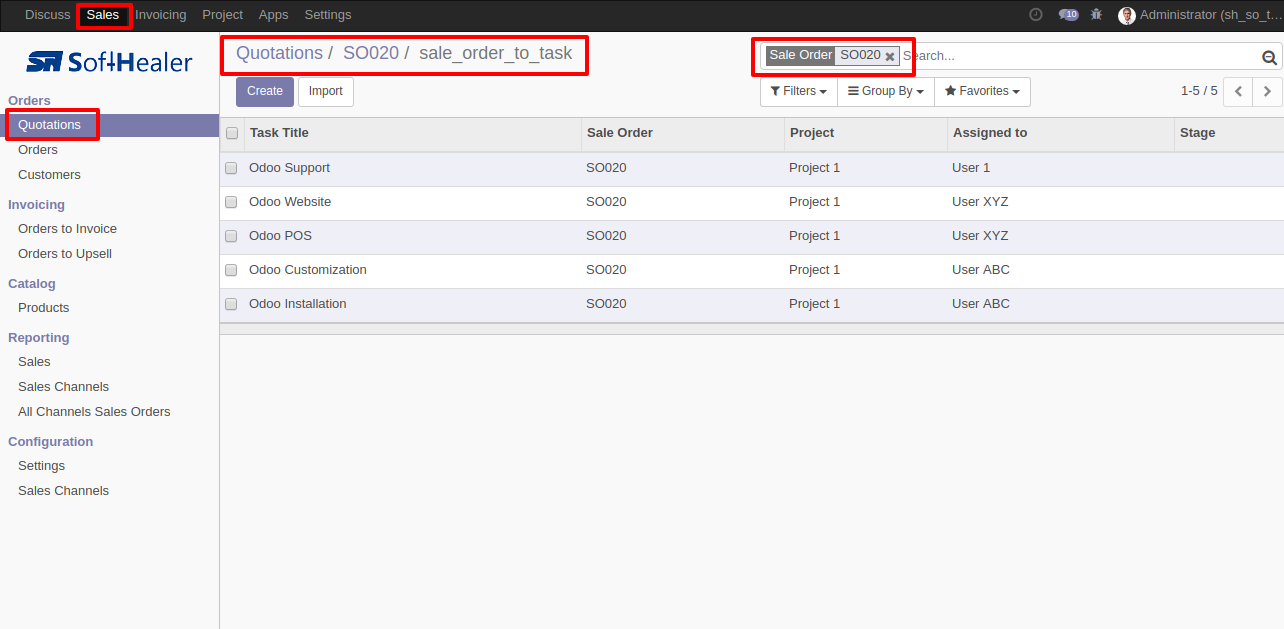Click the SoftHealer logo

pos(109,62)
